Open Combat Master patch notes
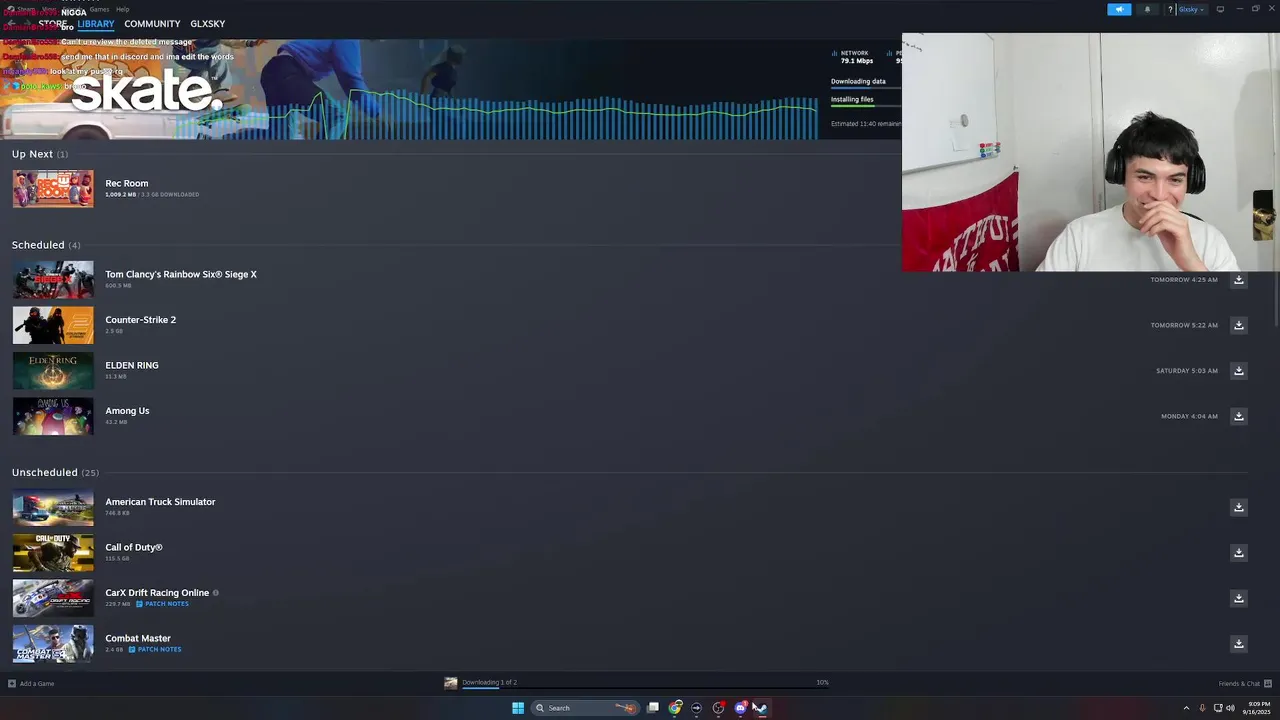Screen dimensions: 1280x720 point(155,650)
